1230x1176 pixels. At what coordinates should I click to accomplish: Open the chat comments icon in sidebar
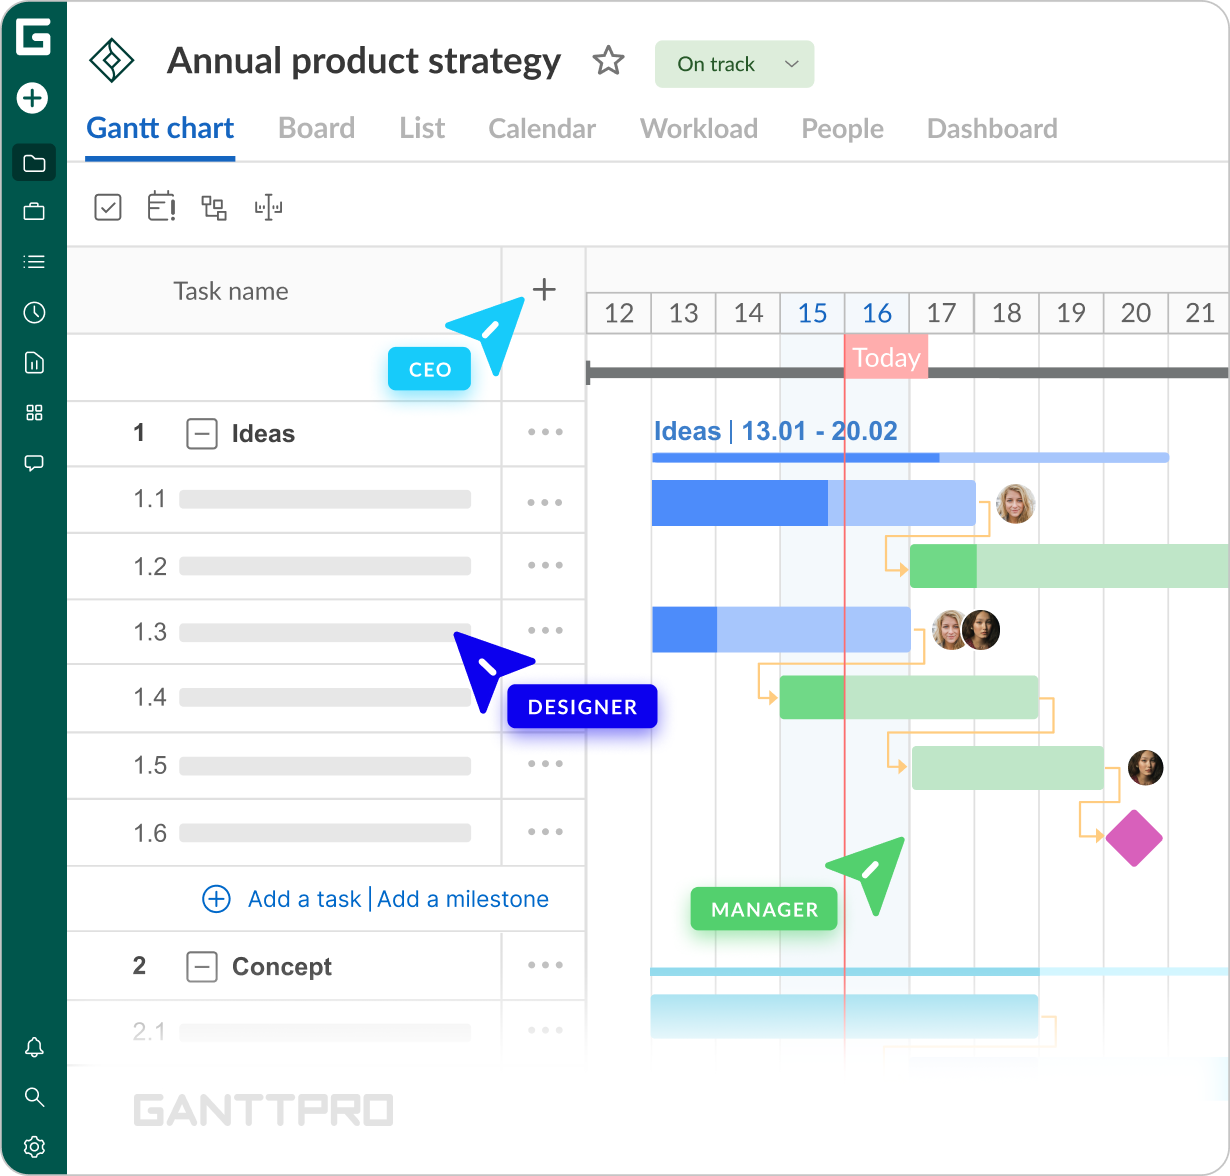34,463
